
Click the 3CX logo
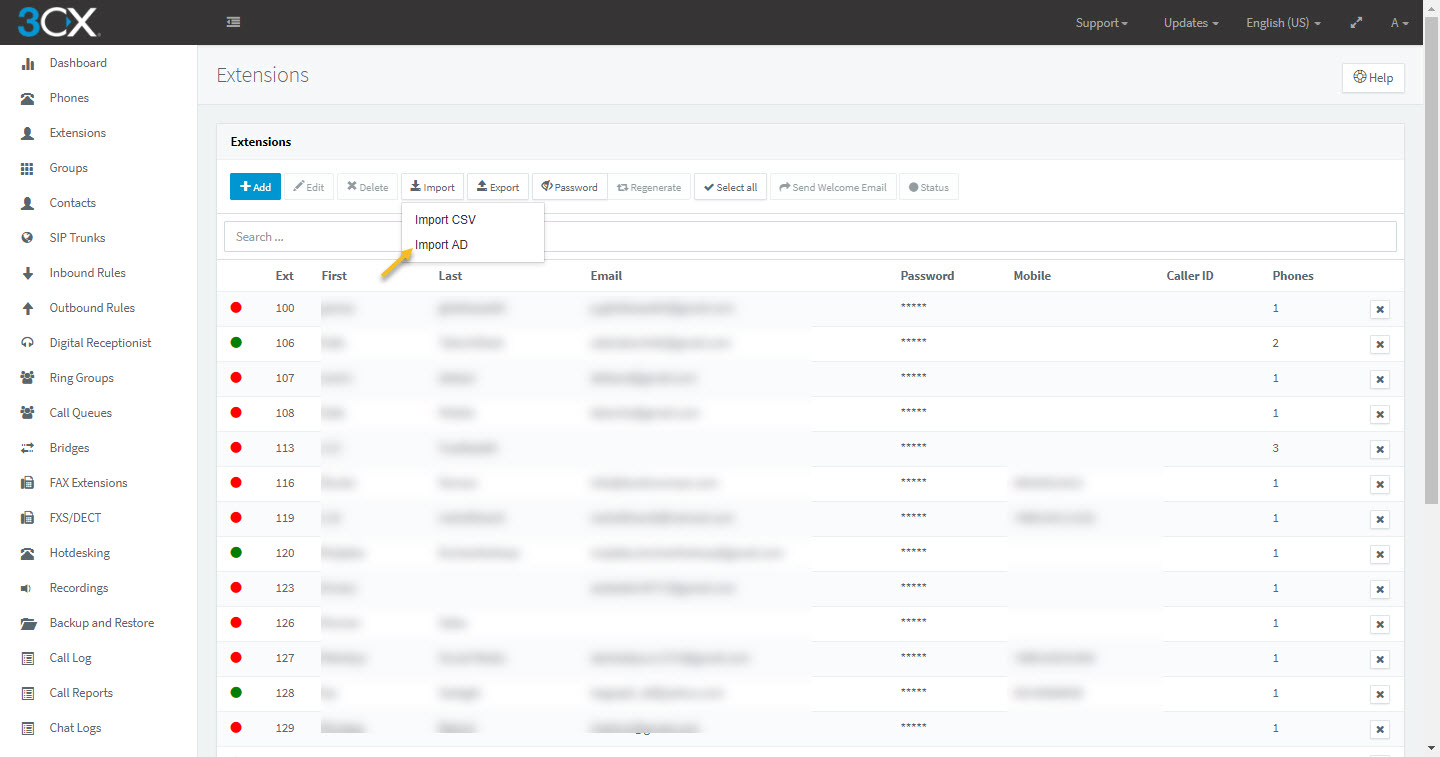pyautogui.click(x=58, y=21)
